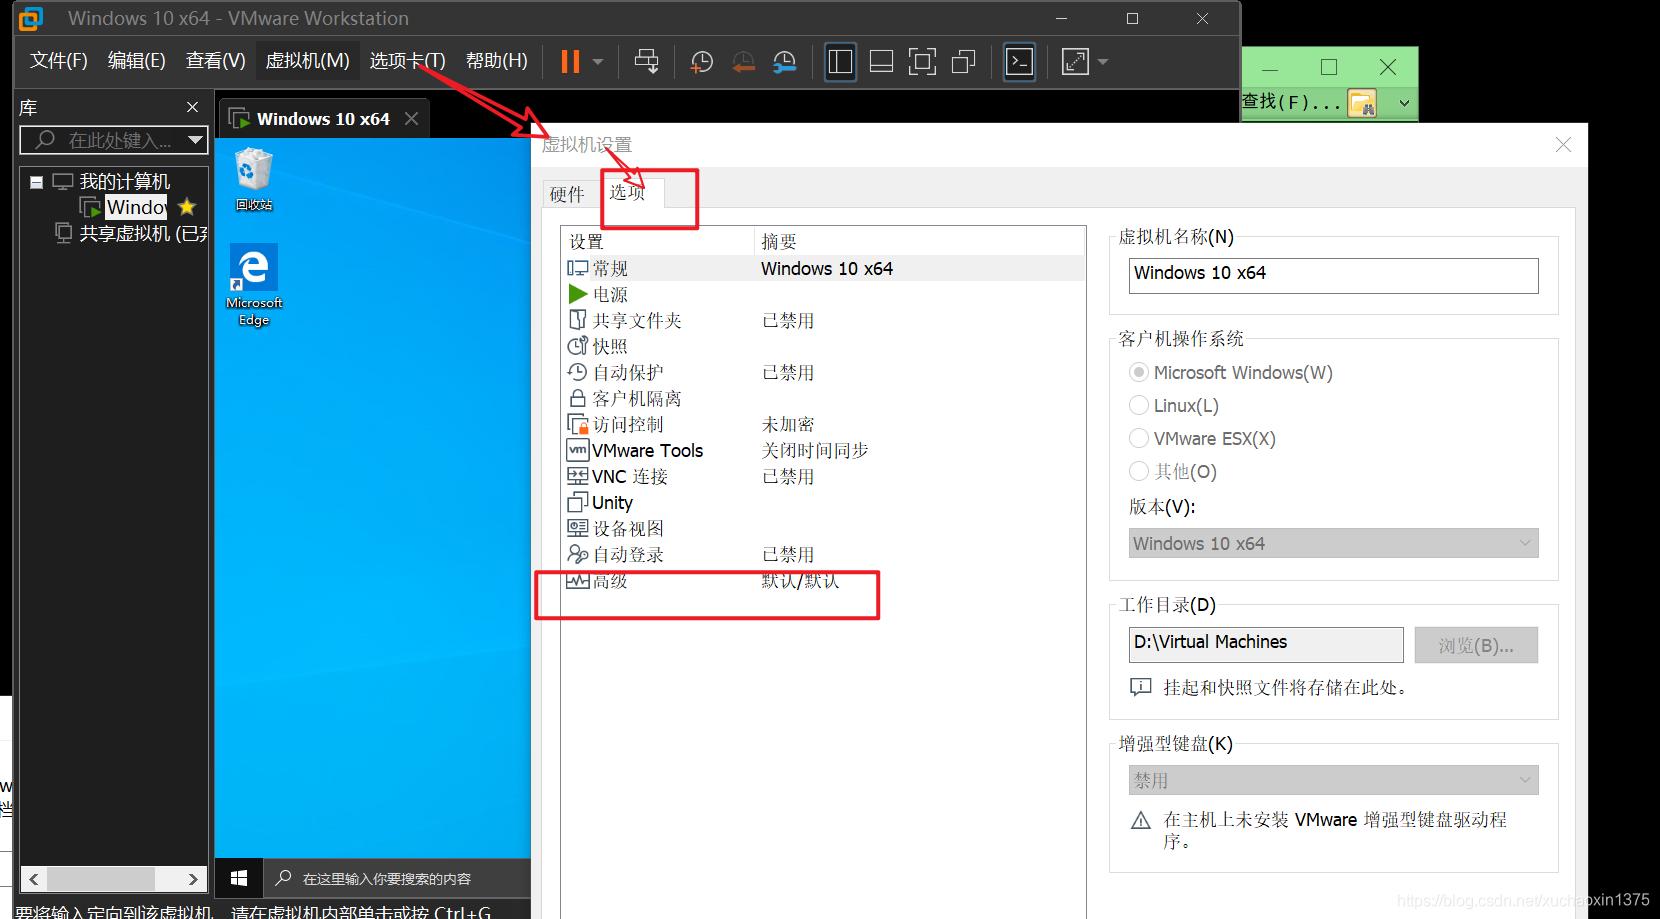Viewport: 1660px width, 919px height.
Task: Open the 编辑(E) menu
Action: (137, 61)
